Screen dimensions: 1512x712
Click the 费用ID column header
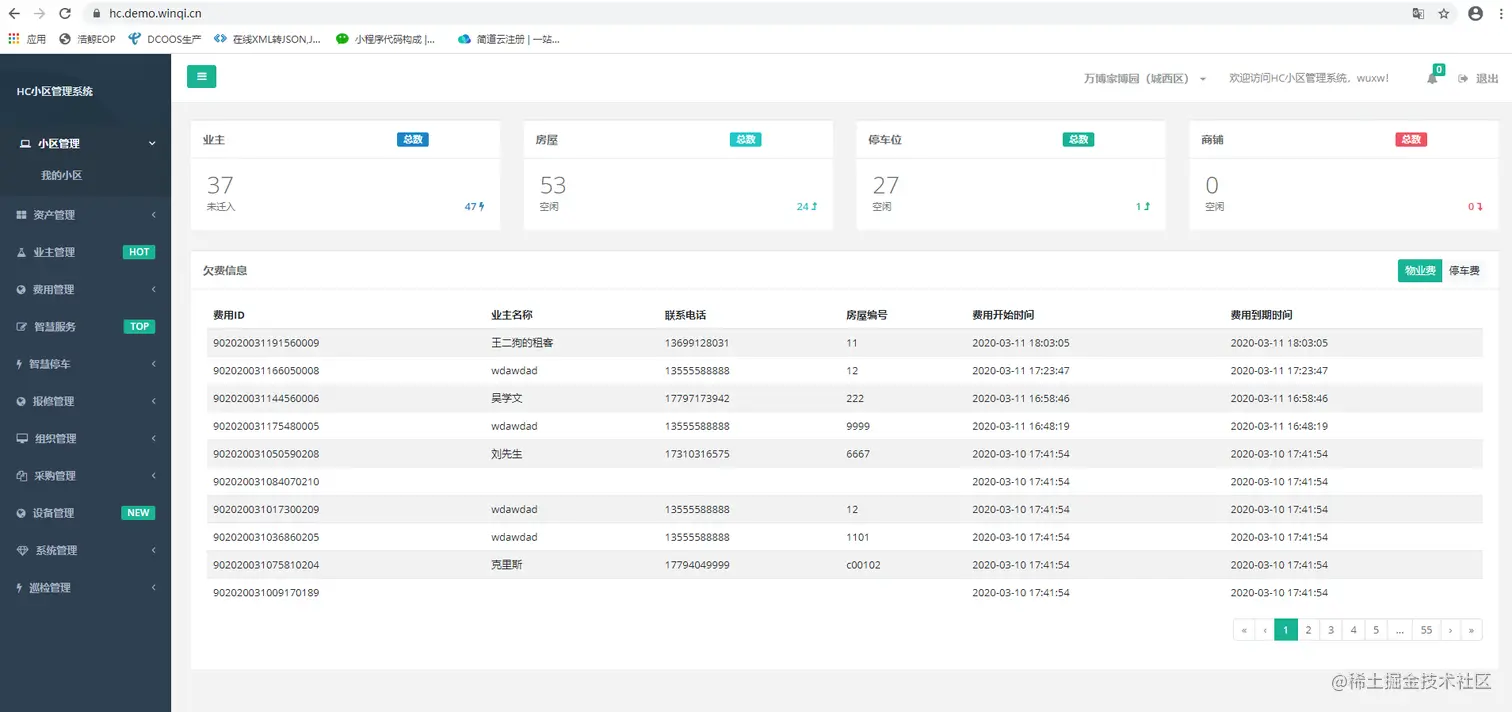(231, 315)
